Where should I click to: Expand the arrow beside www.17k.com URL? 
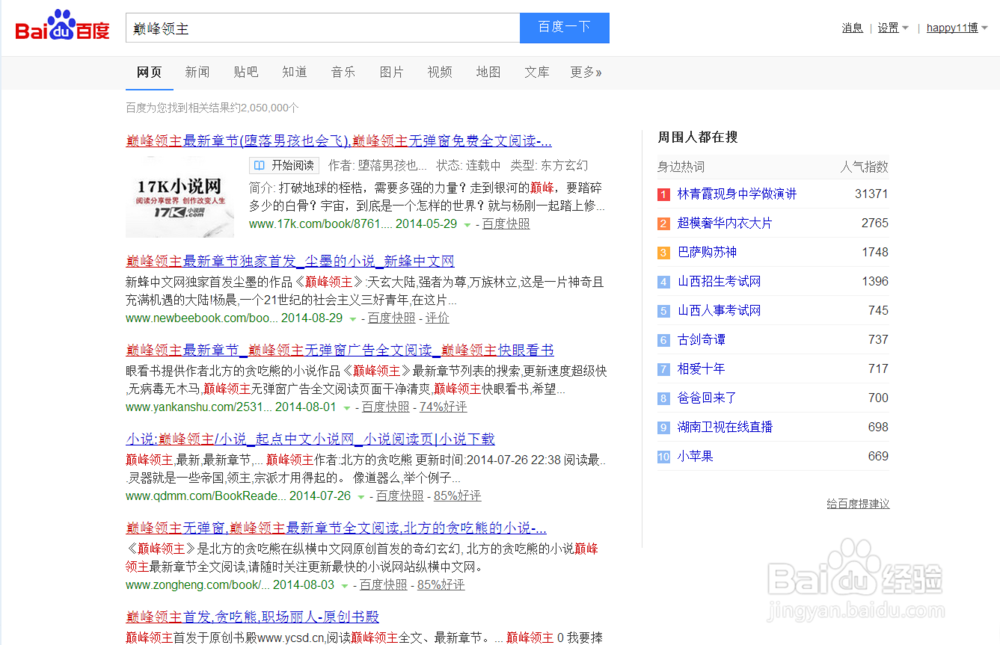coord(467,225)
